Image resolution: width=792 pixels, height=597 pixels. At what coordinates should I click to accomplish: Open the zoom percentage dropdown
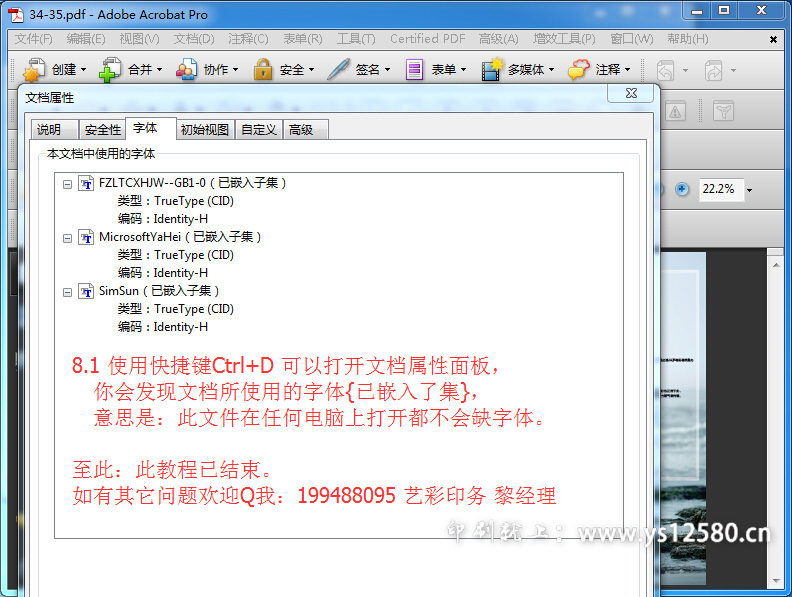tap(749, 190)
